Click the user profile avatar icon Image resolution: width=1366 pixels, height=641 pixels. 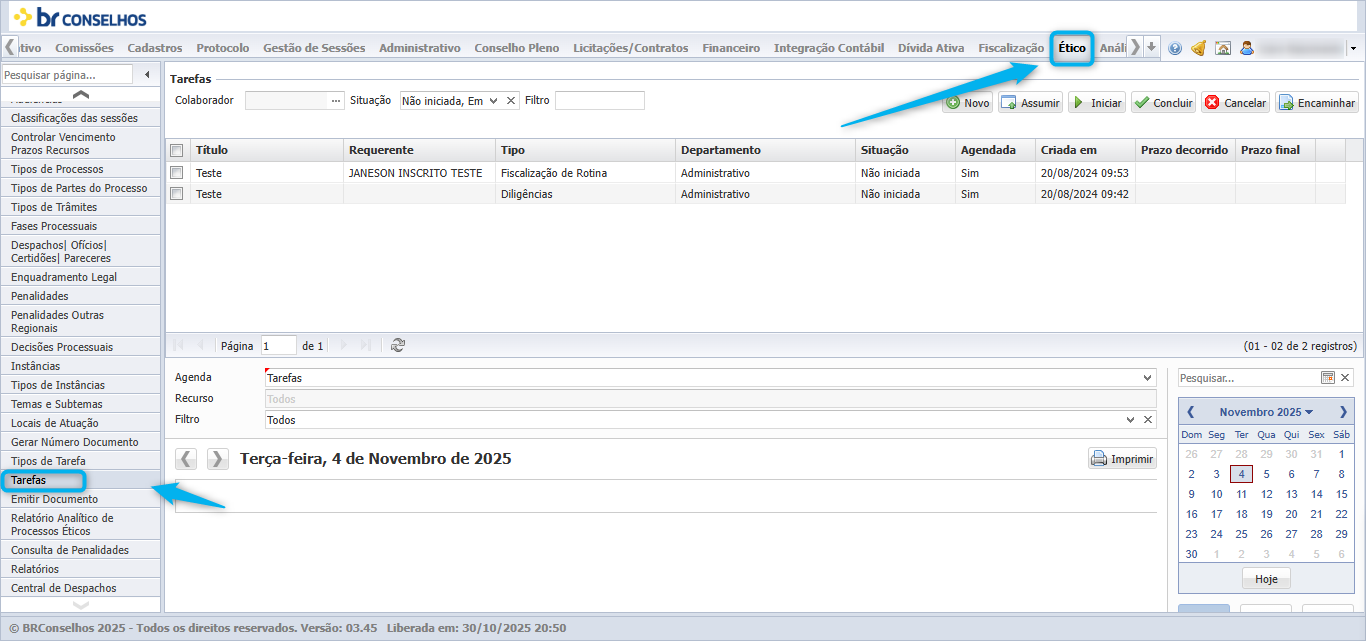(x=1247, y=48)
